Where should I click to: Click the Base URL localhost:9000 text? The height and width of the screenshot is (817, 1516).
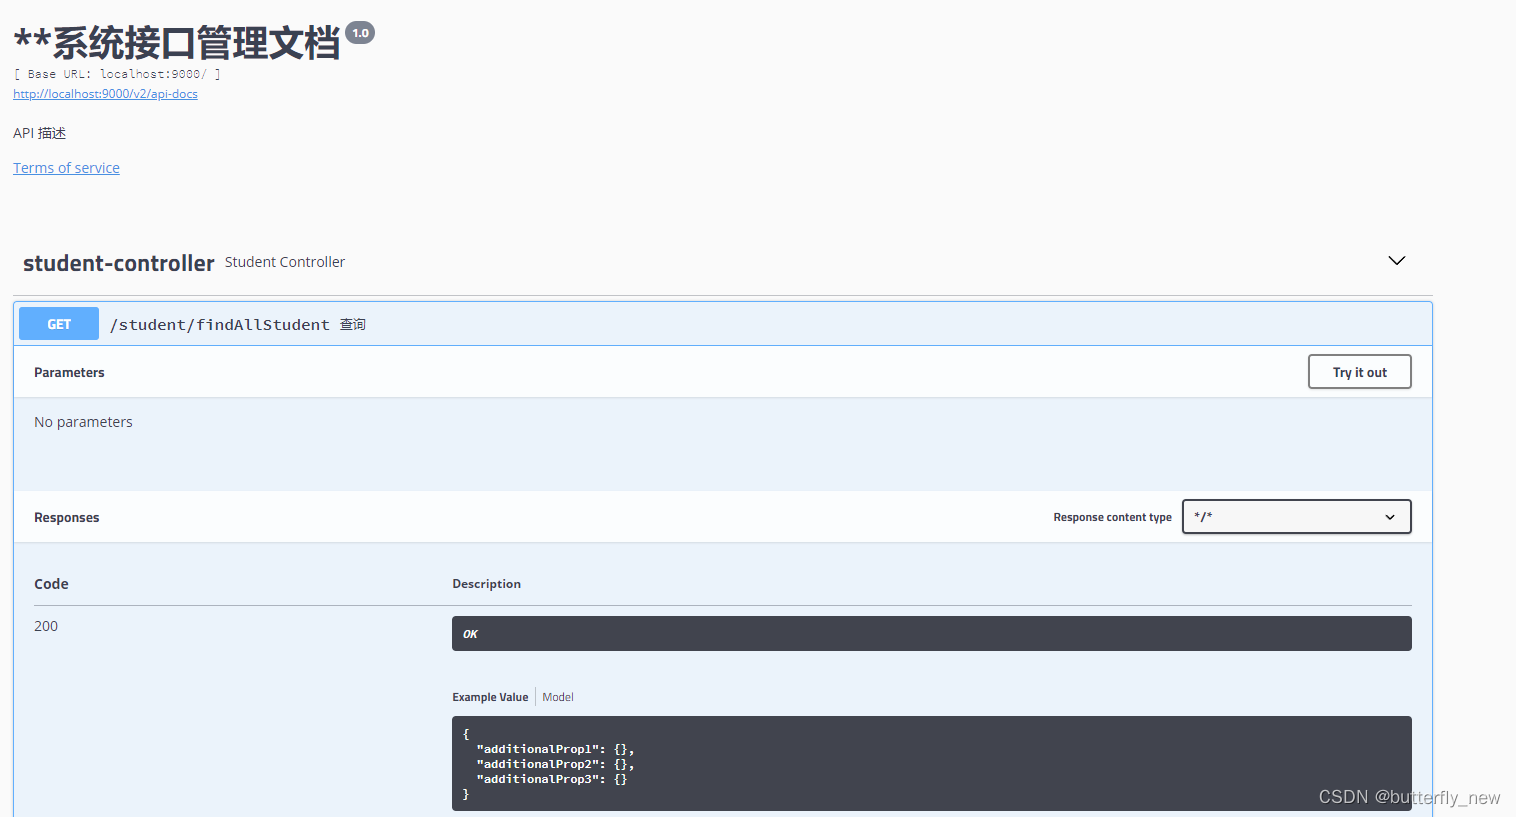tap(117, 74)
